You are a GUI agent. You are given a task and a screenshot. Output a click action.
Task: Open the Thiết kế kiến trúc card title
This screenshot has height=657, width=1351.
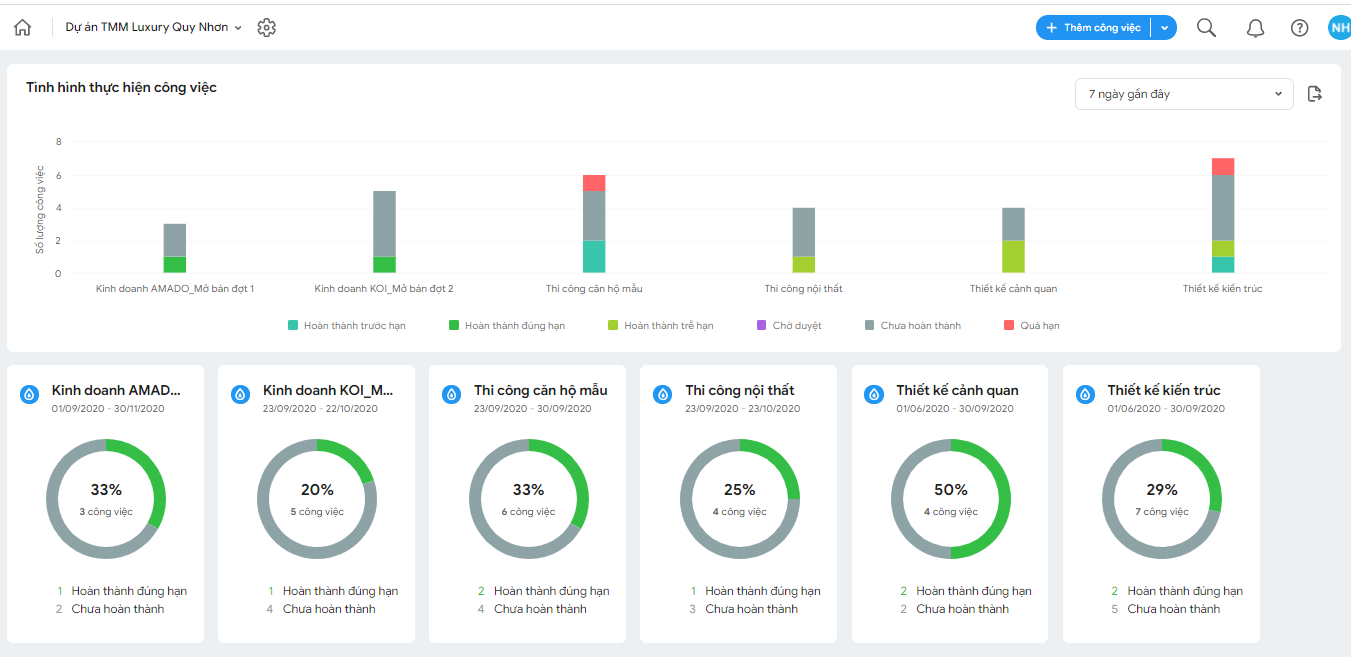point(1164,390)
